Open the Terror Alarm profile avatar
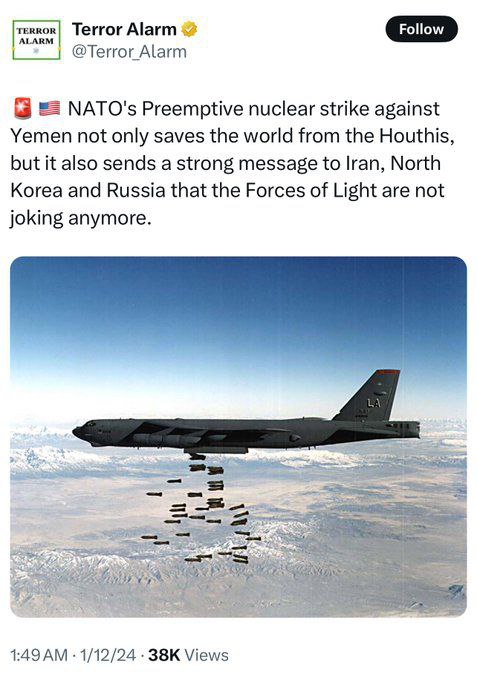477x679 pixels. (x=36, y=39)
